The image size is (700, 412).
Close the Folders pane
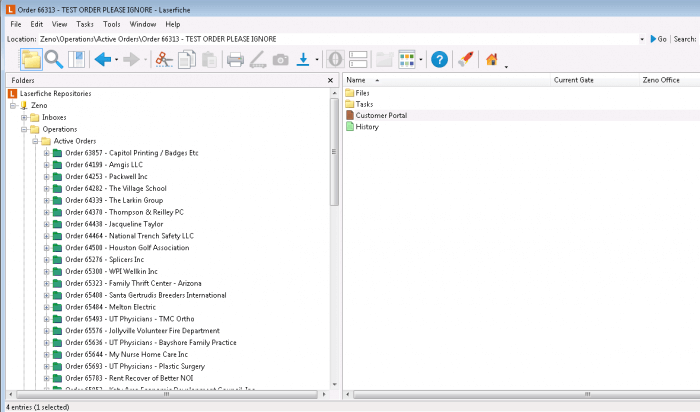330,80
